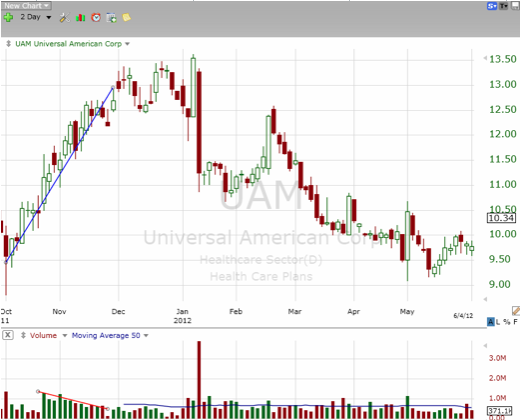Click the candlestick bar-style icon in toolbar
The height and width of the screenshot is (420, 520).
pos(80,17)
